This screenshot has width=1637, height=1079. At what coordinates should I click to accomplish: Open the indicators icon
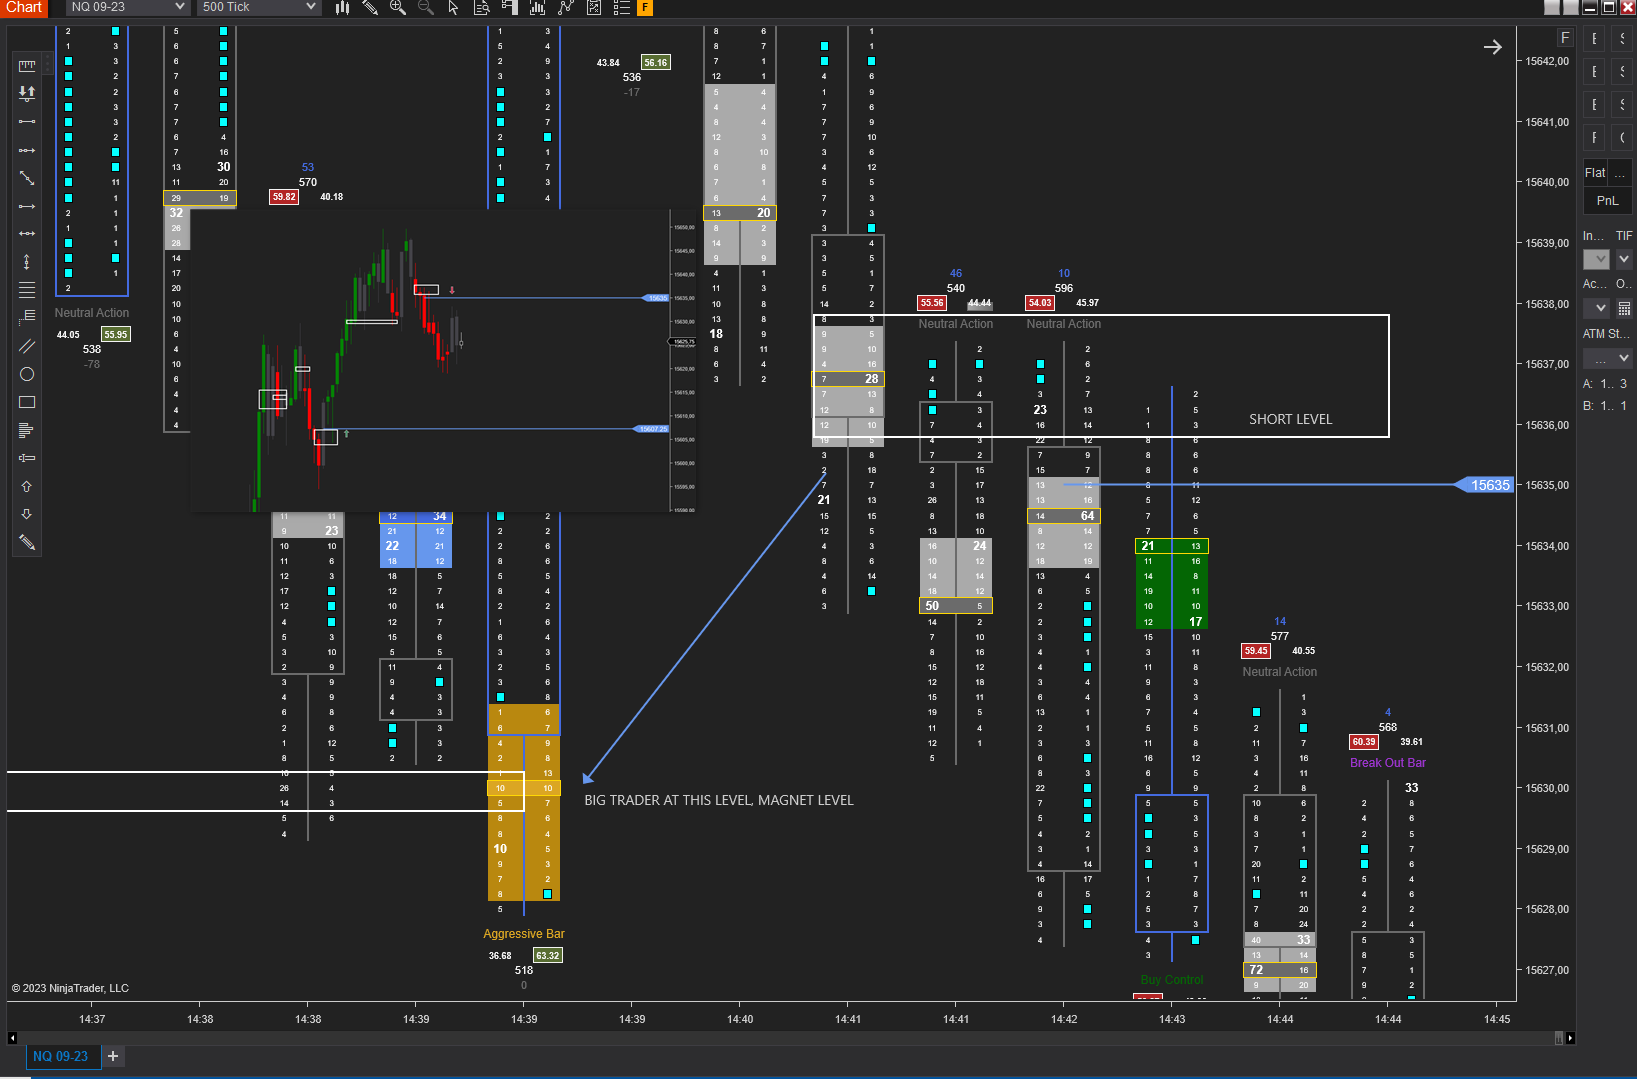point(537,7)
